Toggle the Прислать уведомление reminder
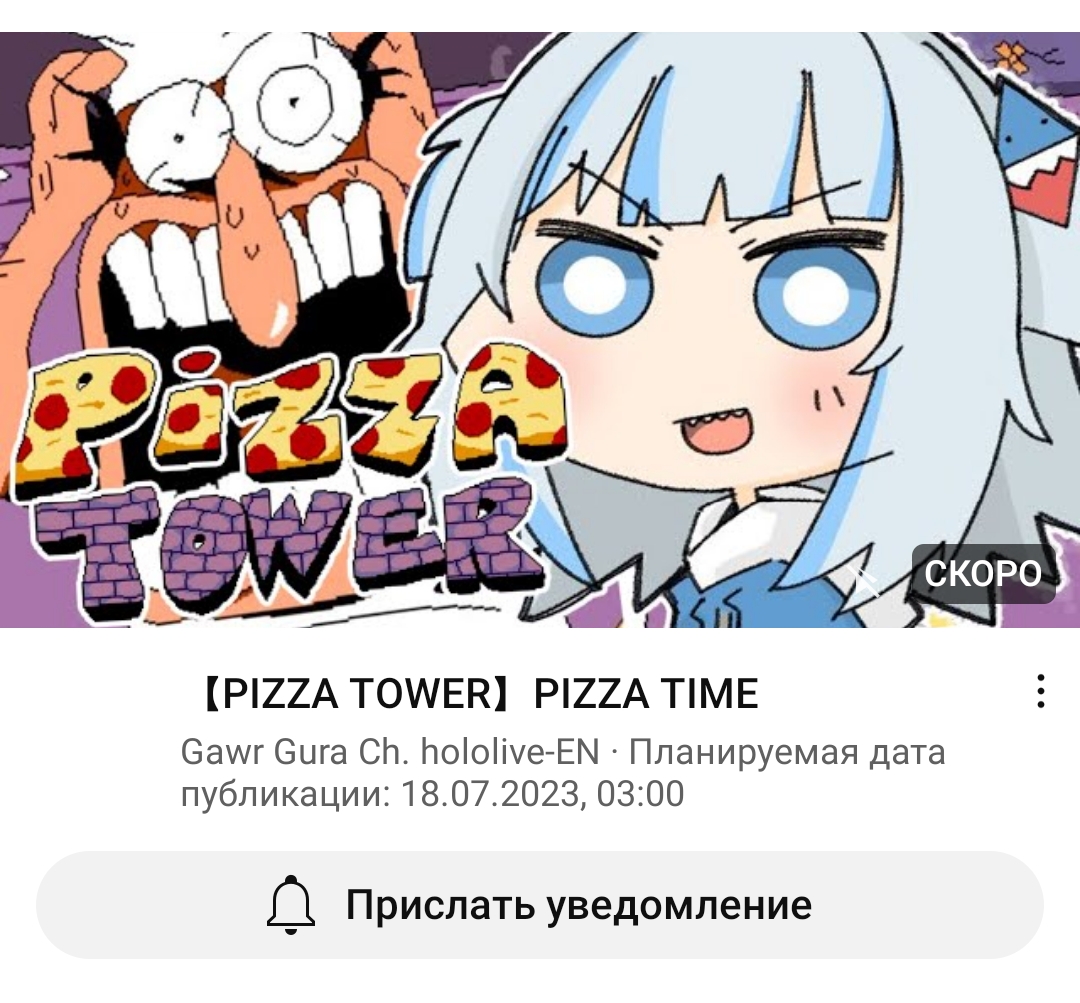Image resolution: width=1080 pixels, height=1003 pixels. click(x=539, y=905)
